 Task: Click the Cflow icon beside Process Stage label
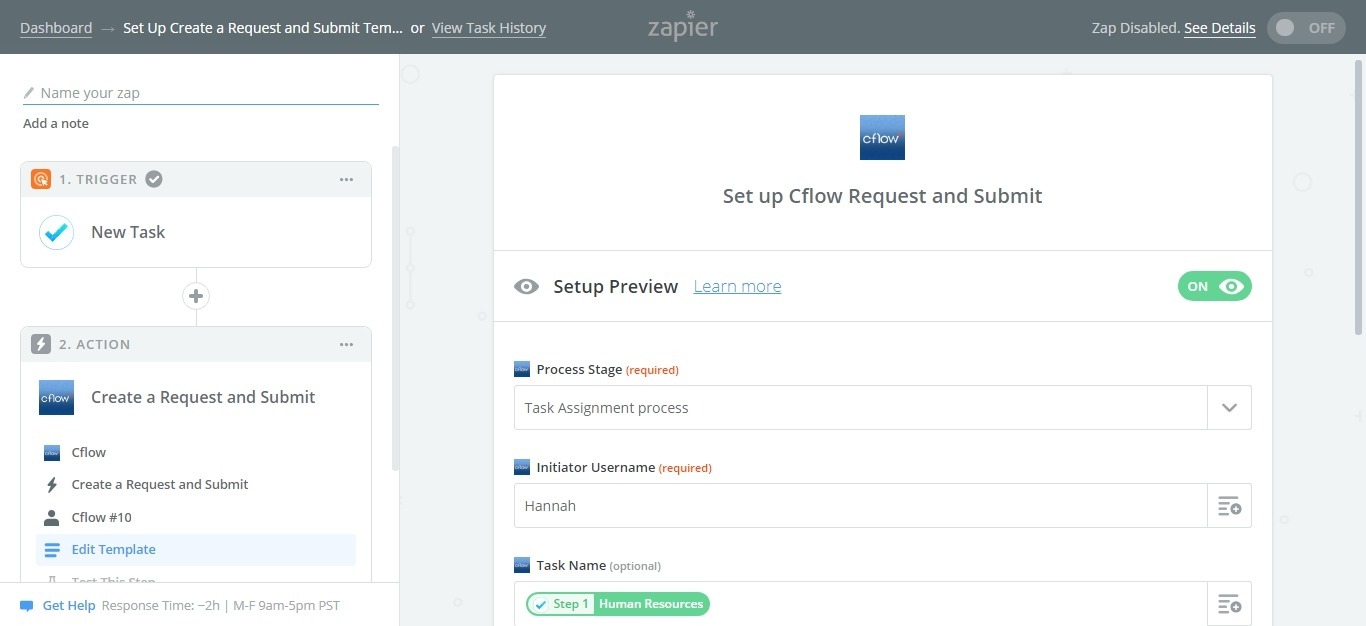coord(522,369)
